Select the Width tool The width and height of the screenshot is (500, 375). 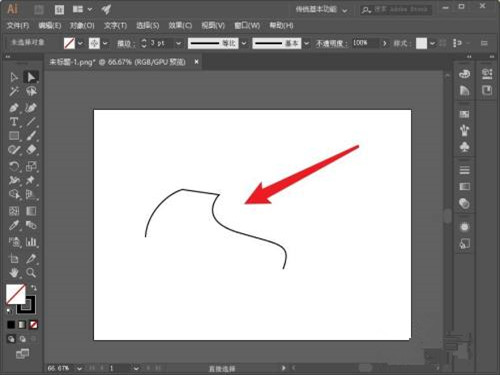14,180
